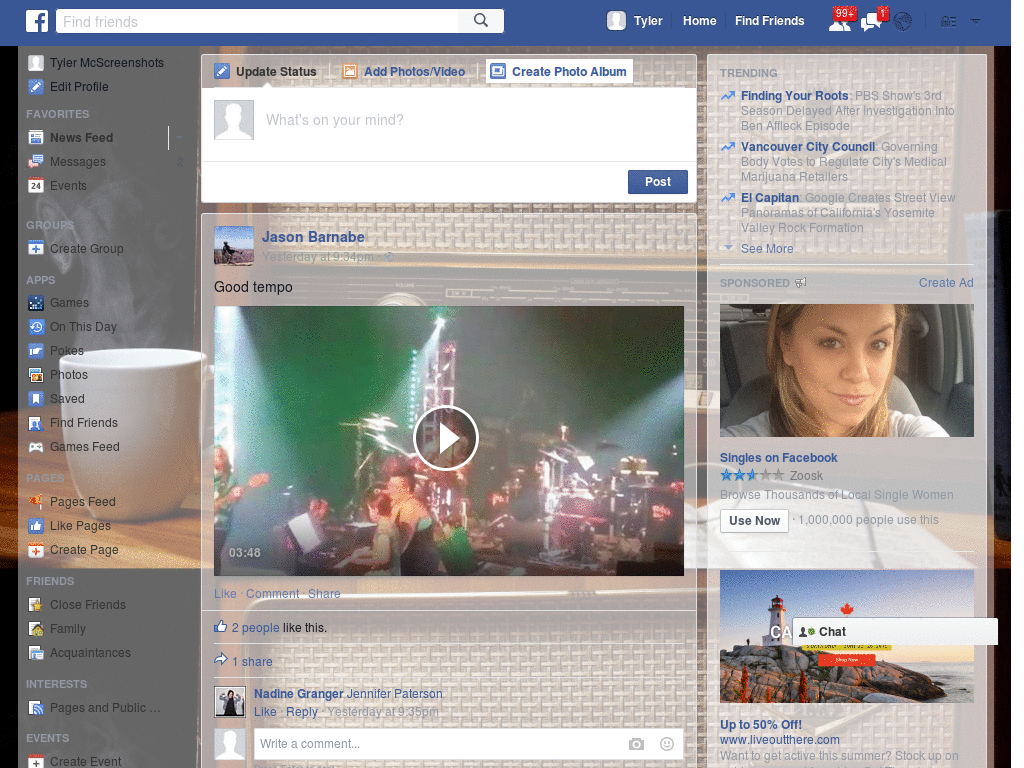Open the Jennifer Paterson mention
This screenshot has width=1024, height=768.
[x=394, y=694]
